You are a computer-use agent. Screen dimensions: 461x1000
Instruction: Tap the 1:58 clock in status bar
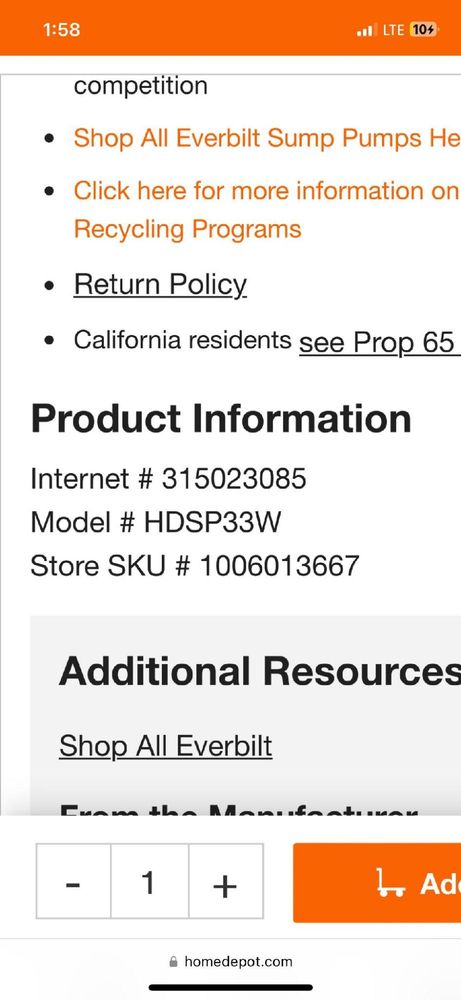coord(62,29)
